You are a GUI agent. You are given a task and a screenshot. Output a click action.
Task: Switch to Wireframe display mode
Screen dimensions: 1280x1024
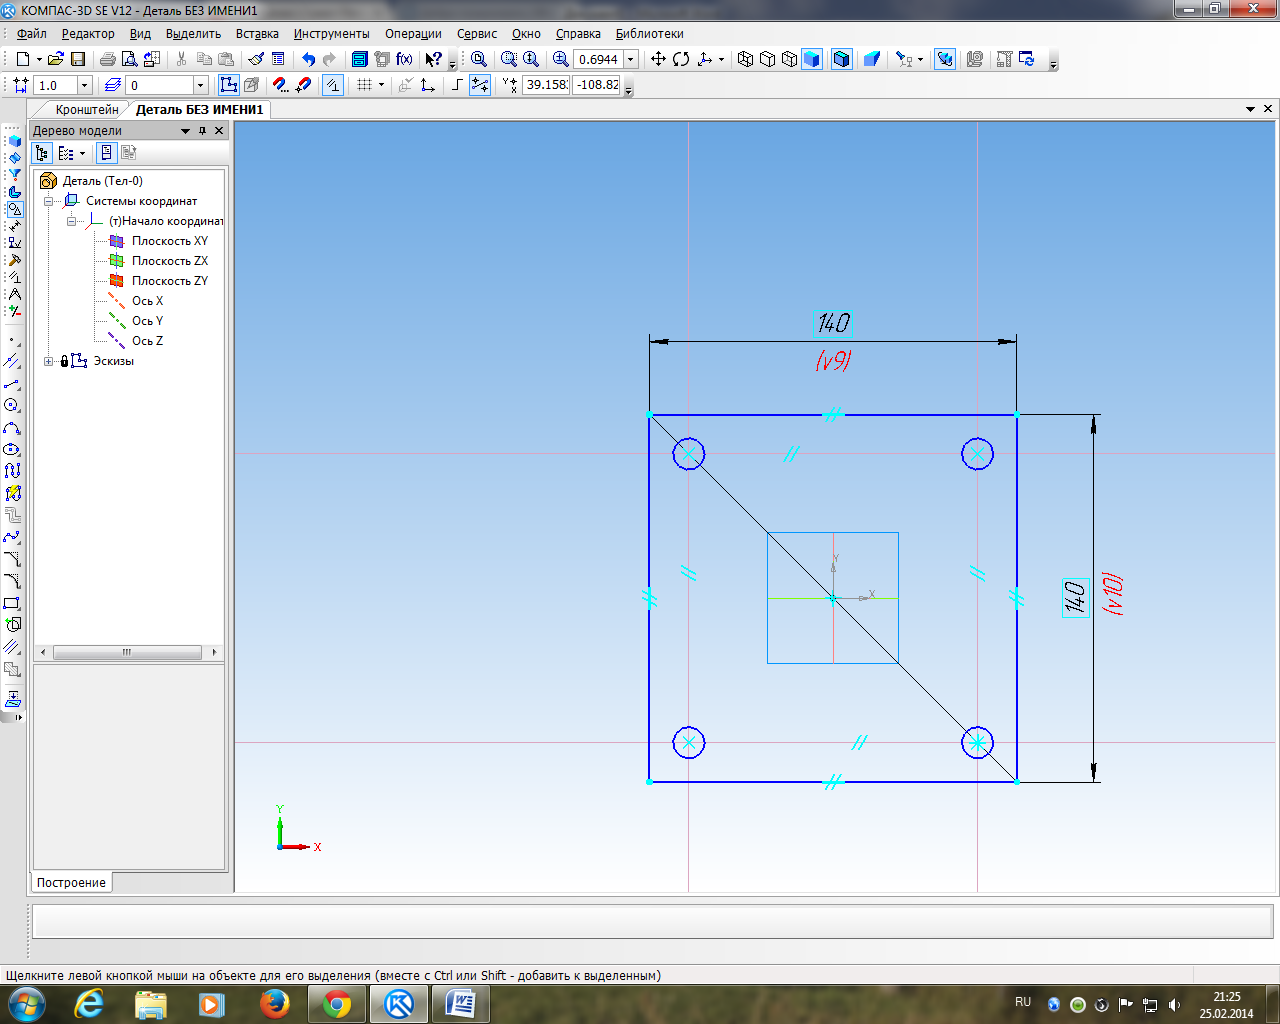coord(745,59)
